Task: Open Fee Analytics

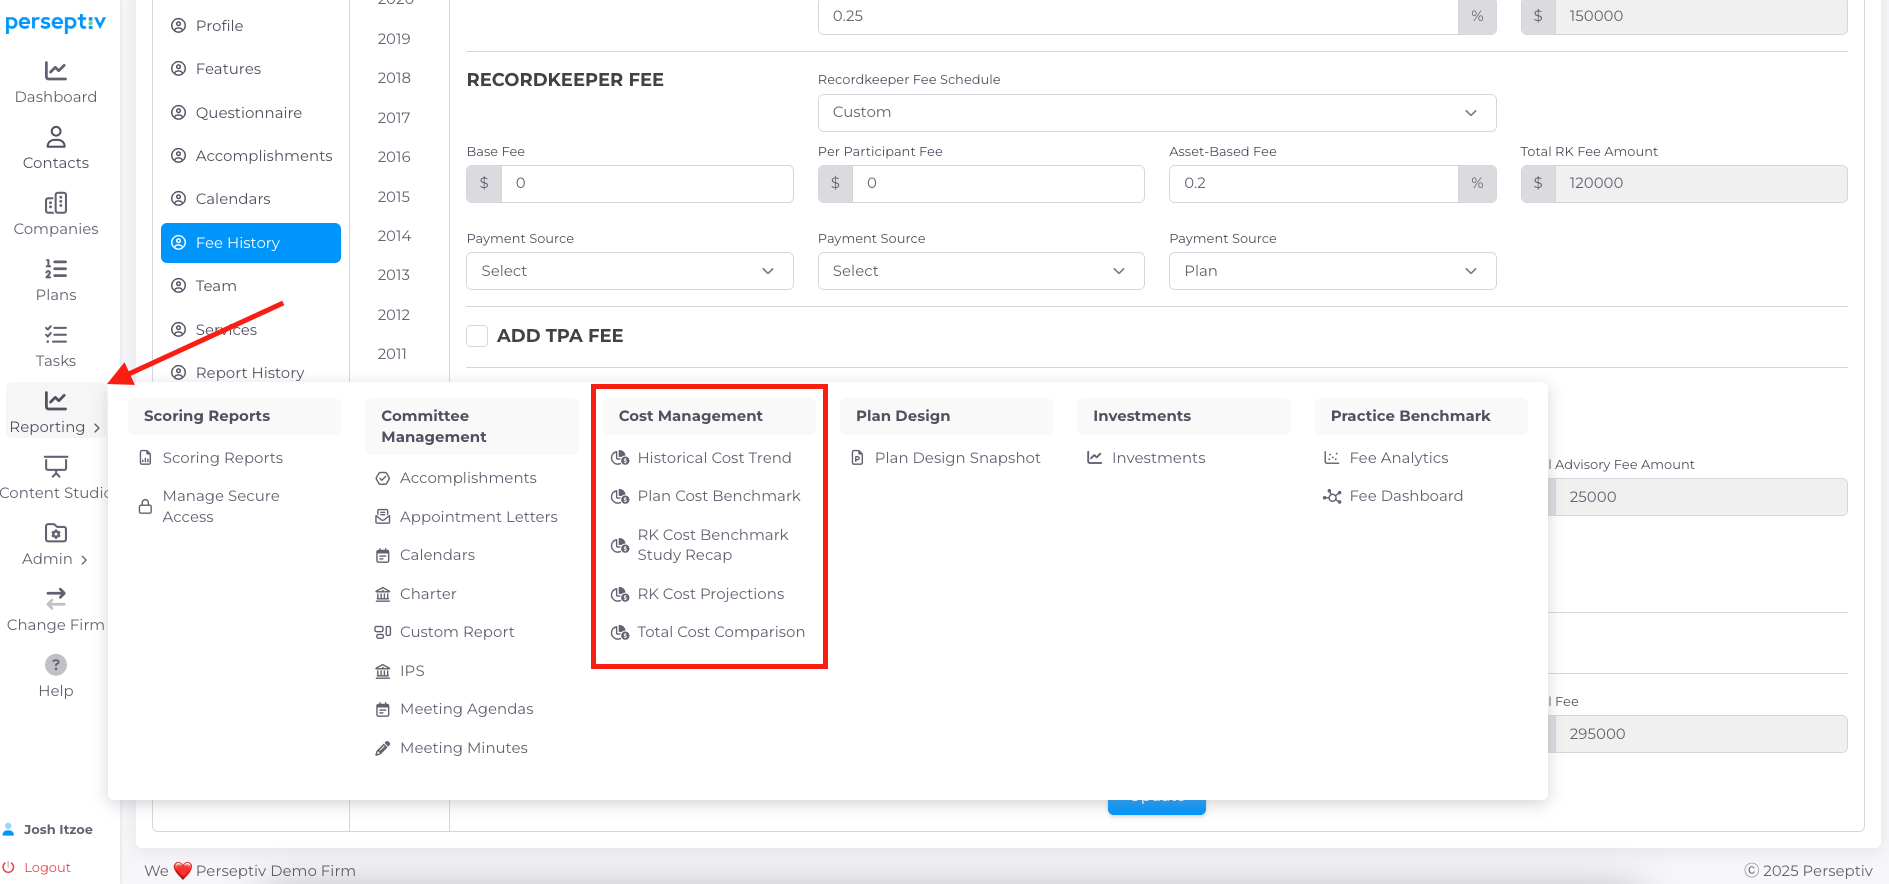Action: (1398, 458)
